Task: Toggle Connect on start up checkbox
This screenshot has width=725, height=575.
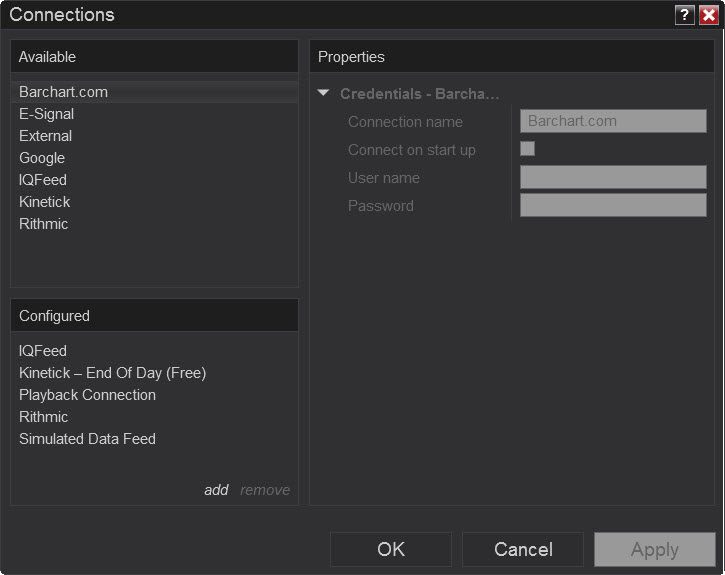Action: pyautogui.click(x=528, y=149)
